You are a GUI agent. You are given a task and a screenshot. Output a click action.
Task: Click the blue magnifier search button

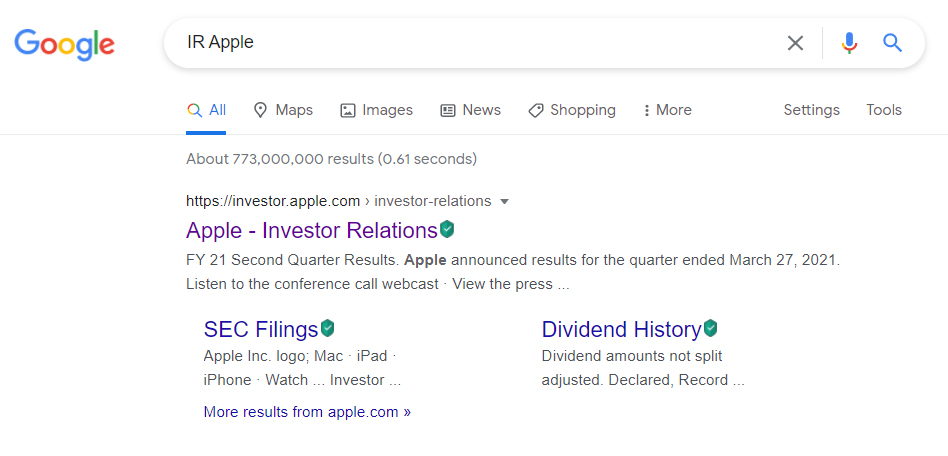892,43
